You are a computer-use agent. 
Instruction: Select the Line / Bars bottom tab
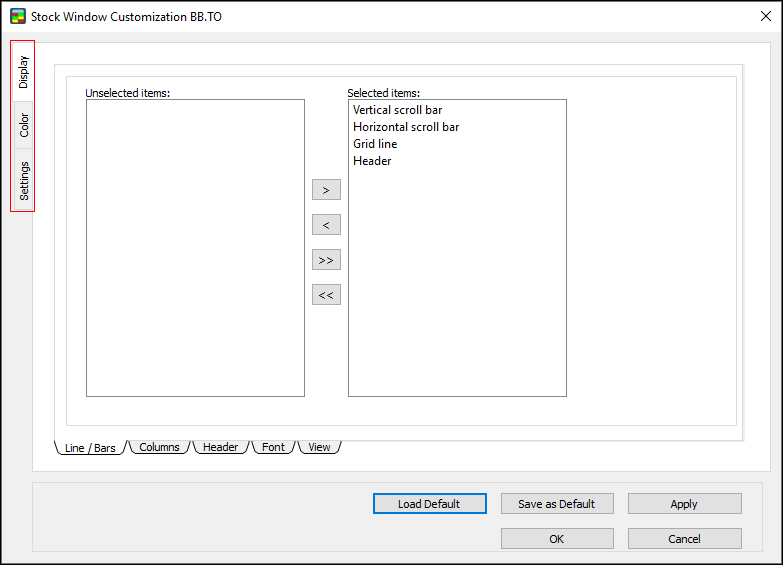pyautogui.click(x=90, y=448)
